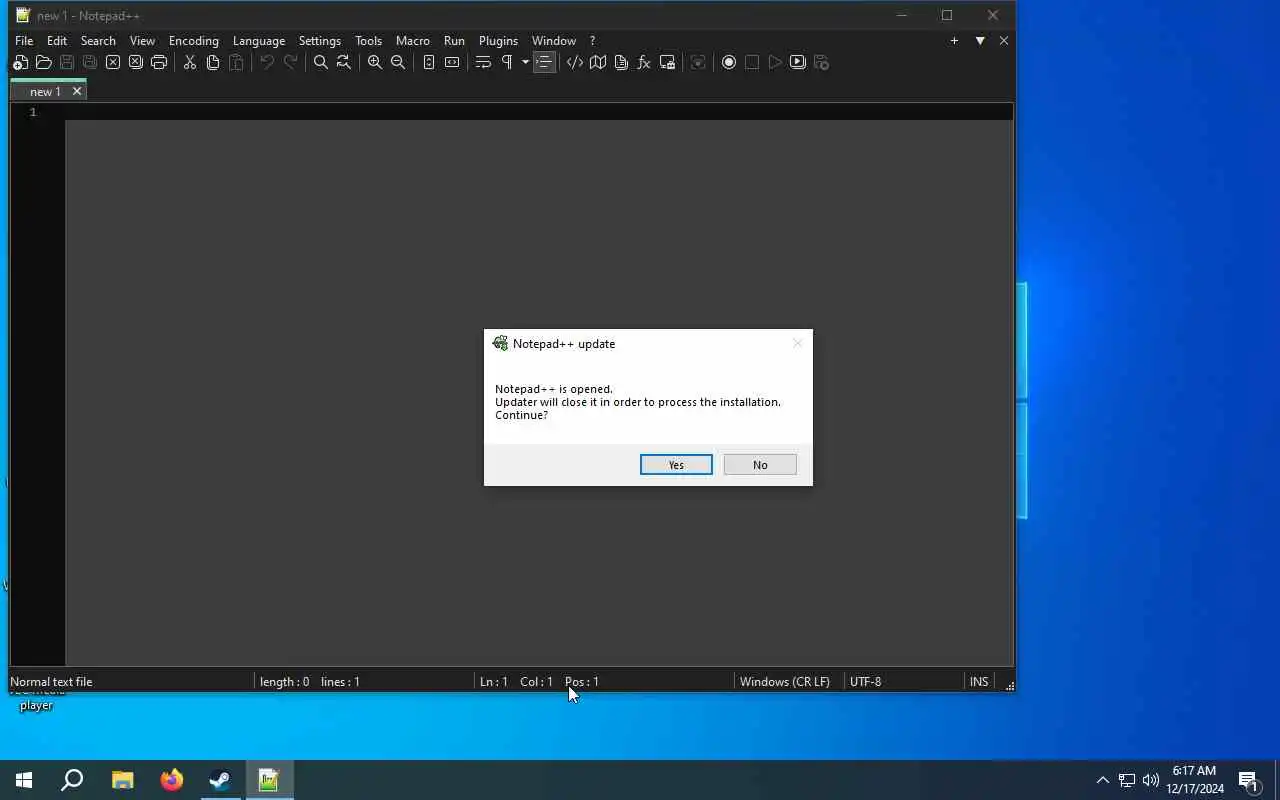The height and width of the screenshot is (800, 1280).
Task: Click the Paste clipboard icon
Action: click(x=236, y=62)
